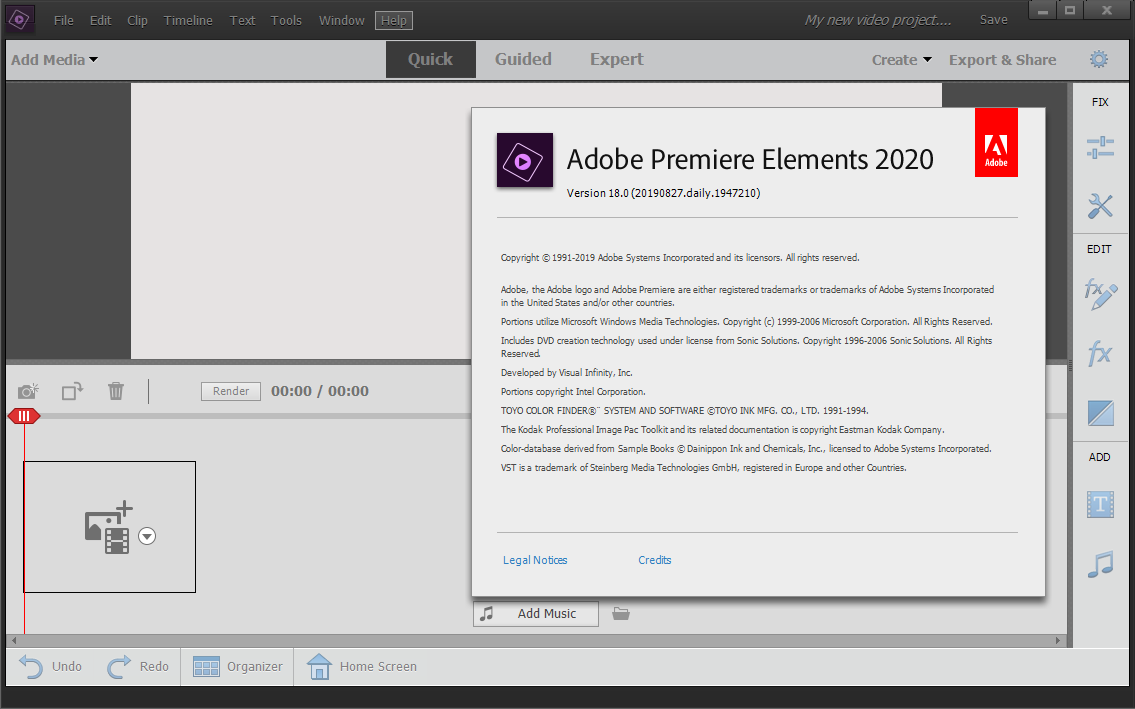
Task: Open the Window menu
Action: (x=342, y=20)
